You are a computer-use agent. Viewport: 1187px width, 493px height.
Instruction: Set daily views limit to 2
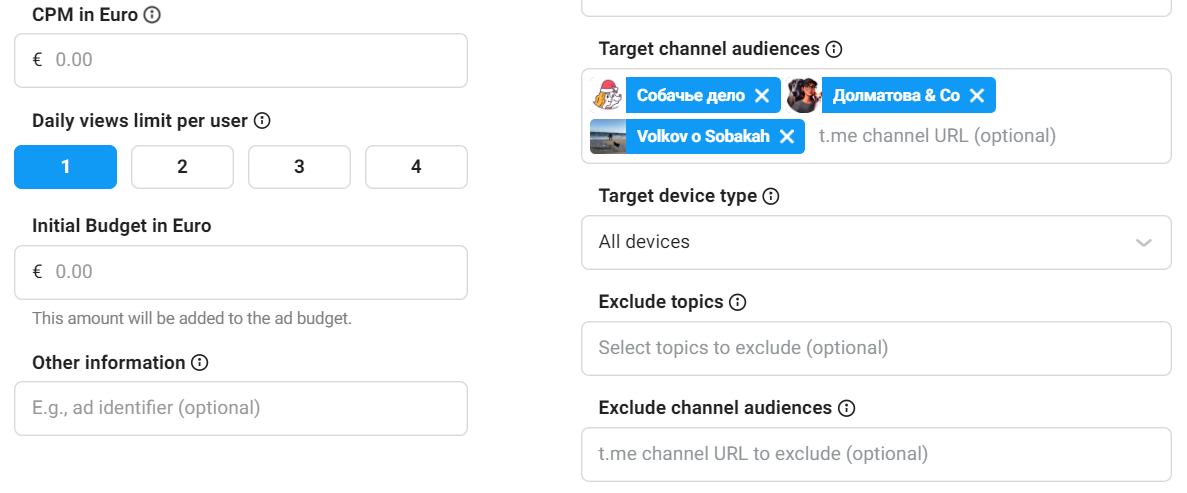click(x=182, y=167)
